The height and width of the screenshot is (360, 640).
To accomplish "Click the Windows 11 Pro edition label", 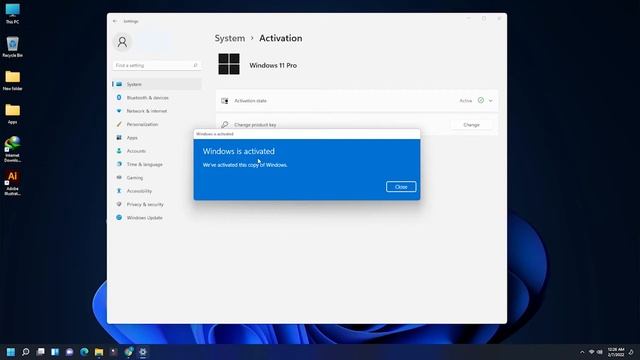I will click(x=273, y=65).
